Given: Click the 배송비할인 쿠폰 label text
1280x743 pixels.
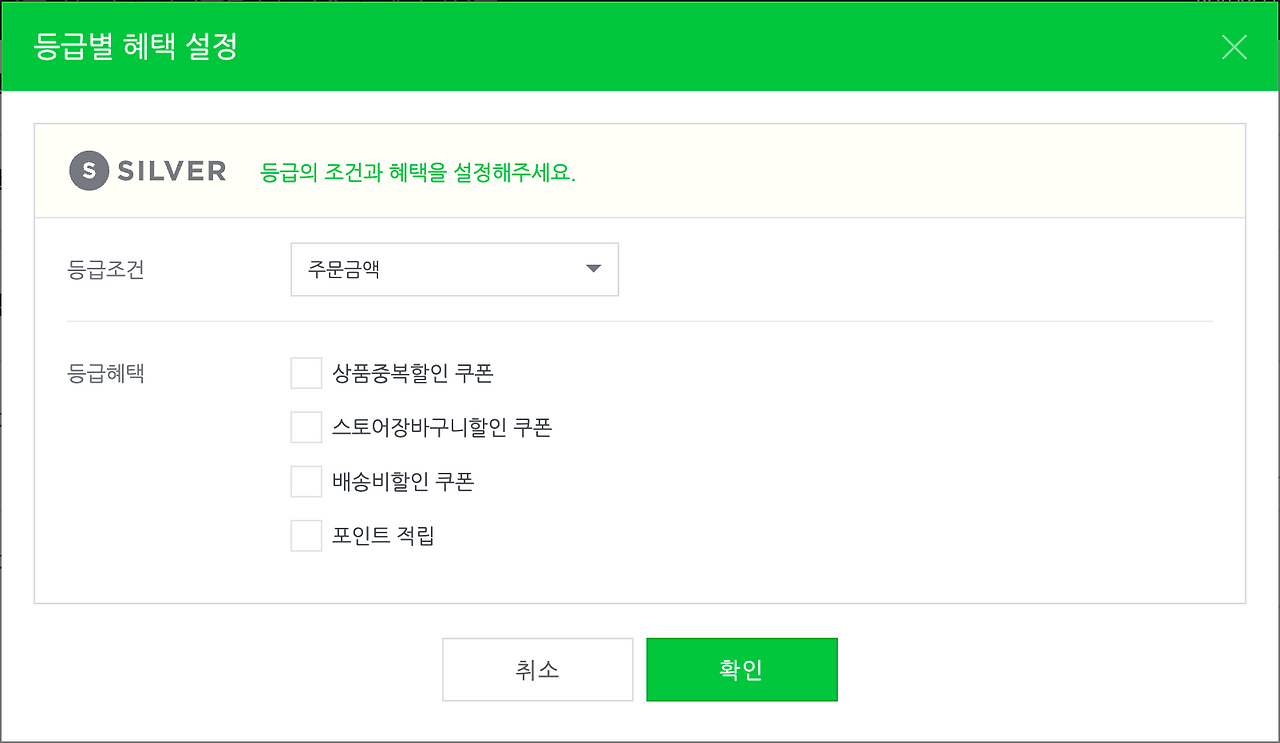Looking at the screenshot, I should [x=404, y=481].
